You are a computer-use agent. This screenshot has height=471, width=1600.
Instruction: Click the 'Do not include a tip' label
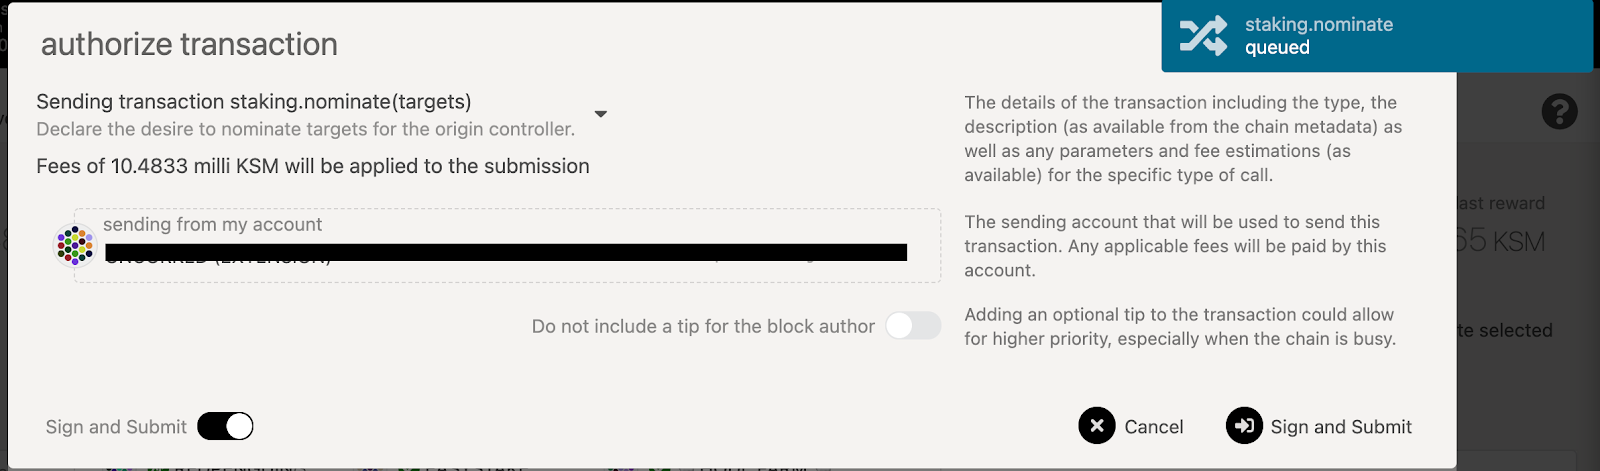[703, 326]
